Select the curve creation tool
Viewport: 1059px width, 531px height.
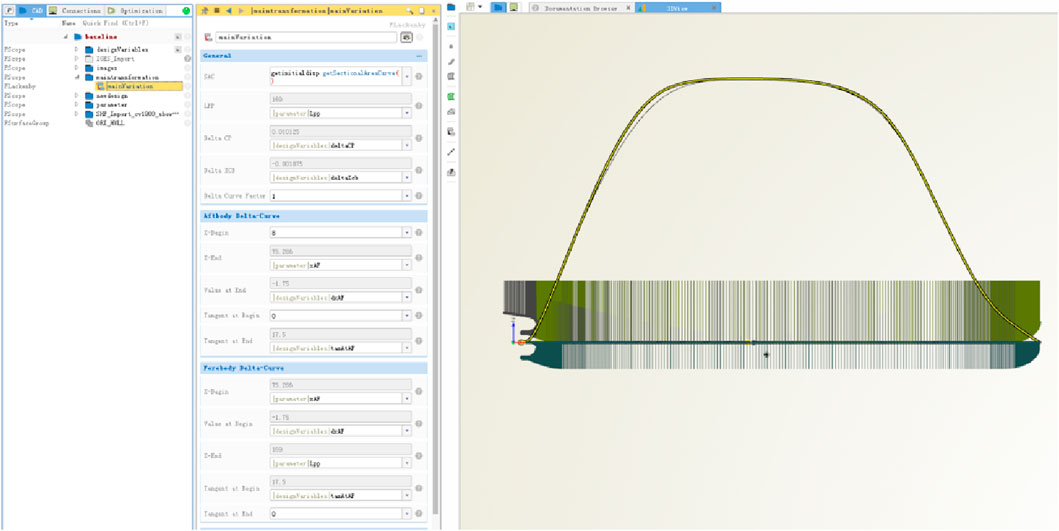(451, 61)
